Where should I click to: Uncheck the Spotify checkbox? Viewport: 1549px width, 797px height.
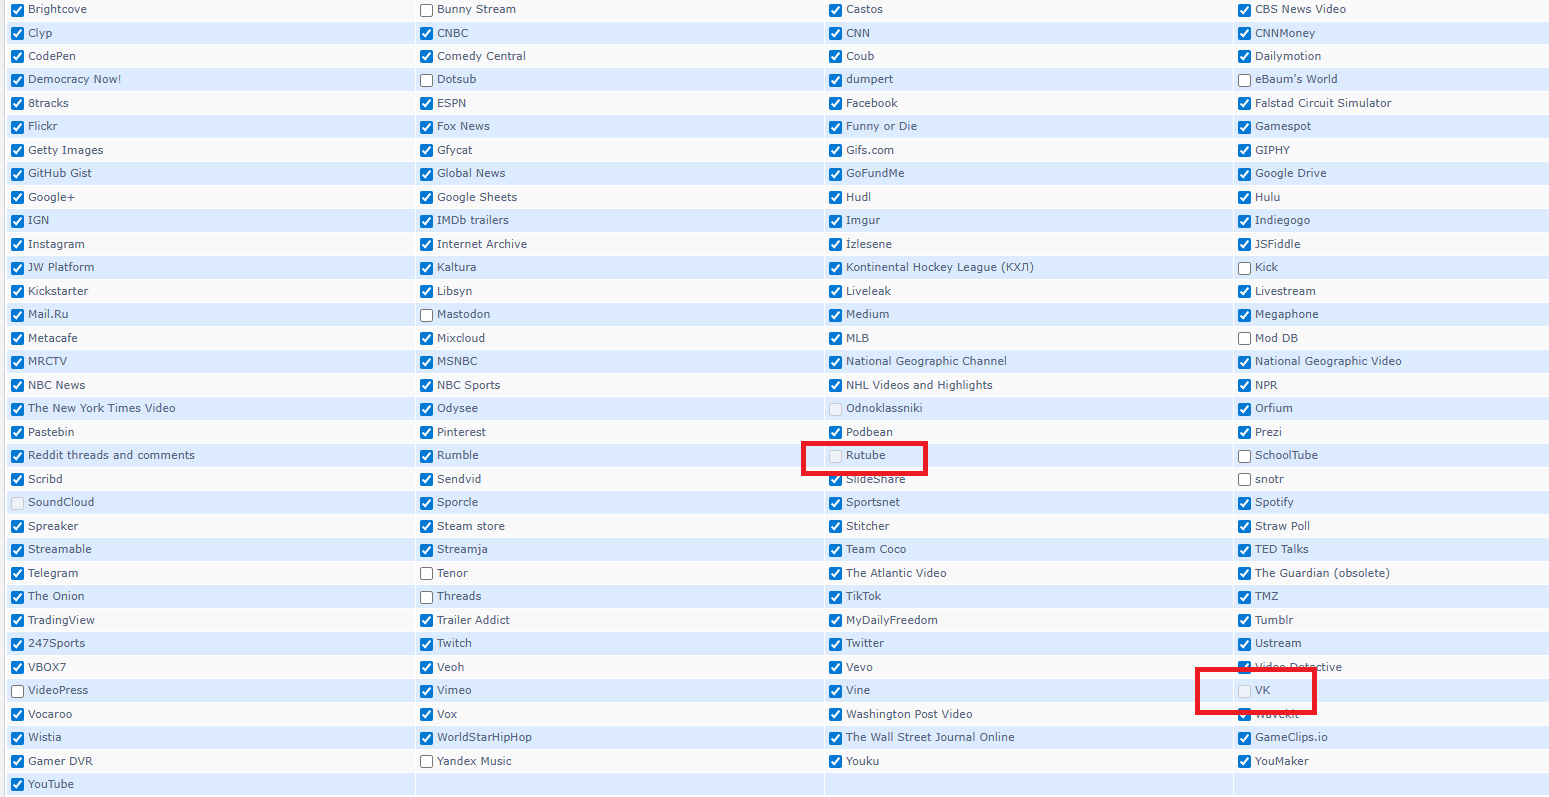point(1245,503)
